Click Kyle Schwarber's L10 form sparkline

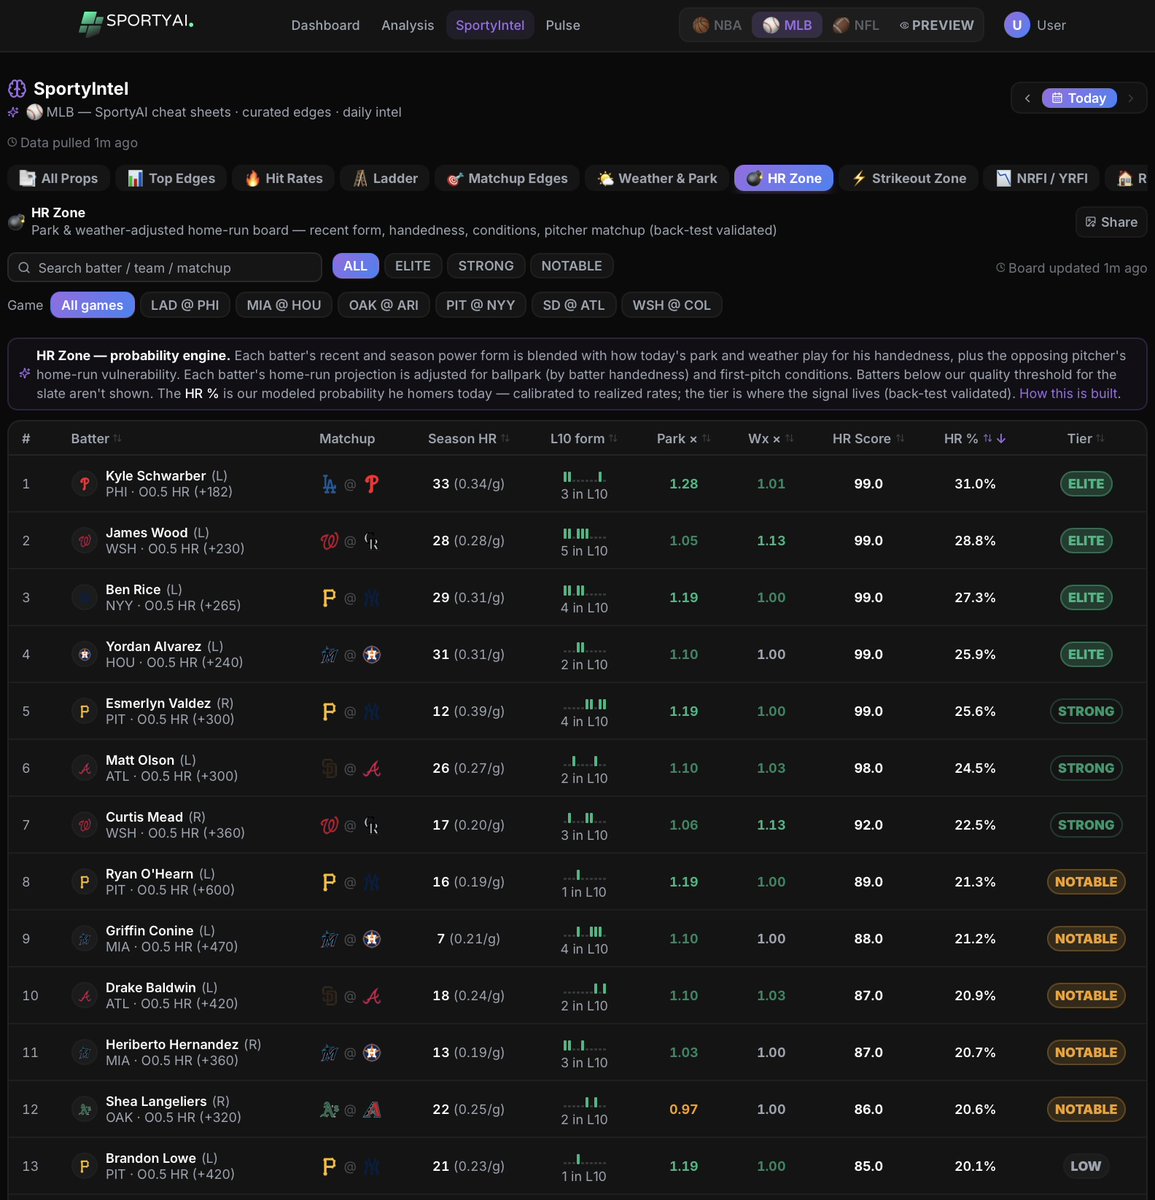coord(584,477)
